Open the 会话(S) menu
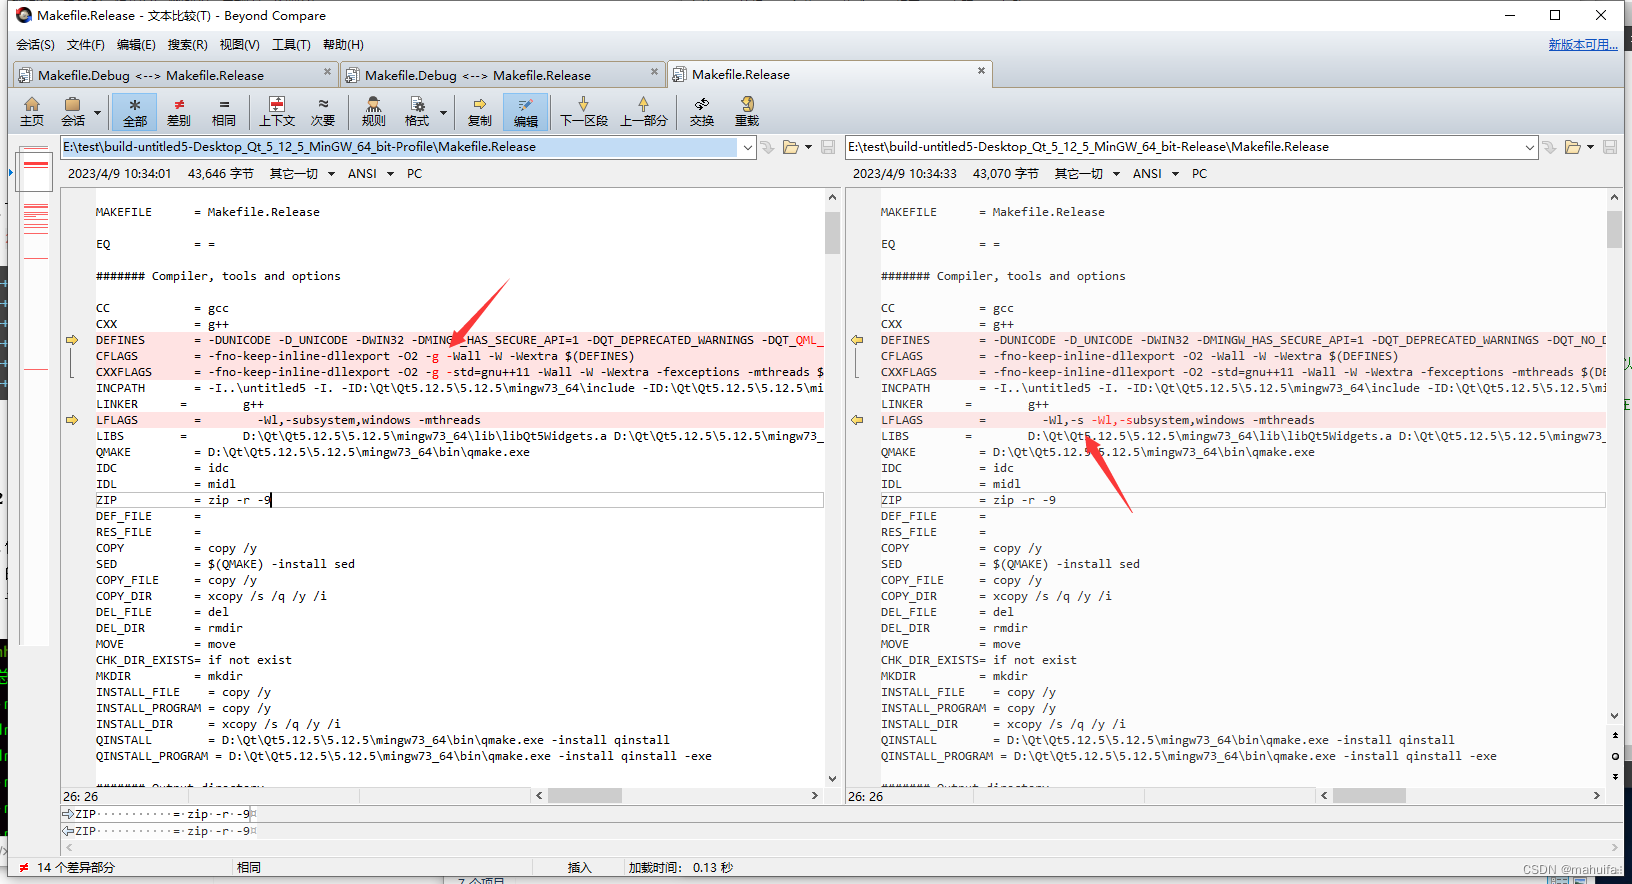This screenshot has height=884, width=1632. pyautogui.click(x=35, y=45)
